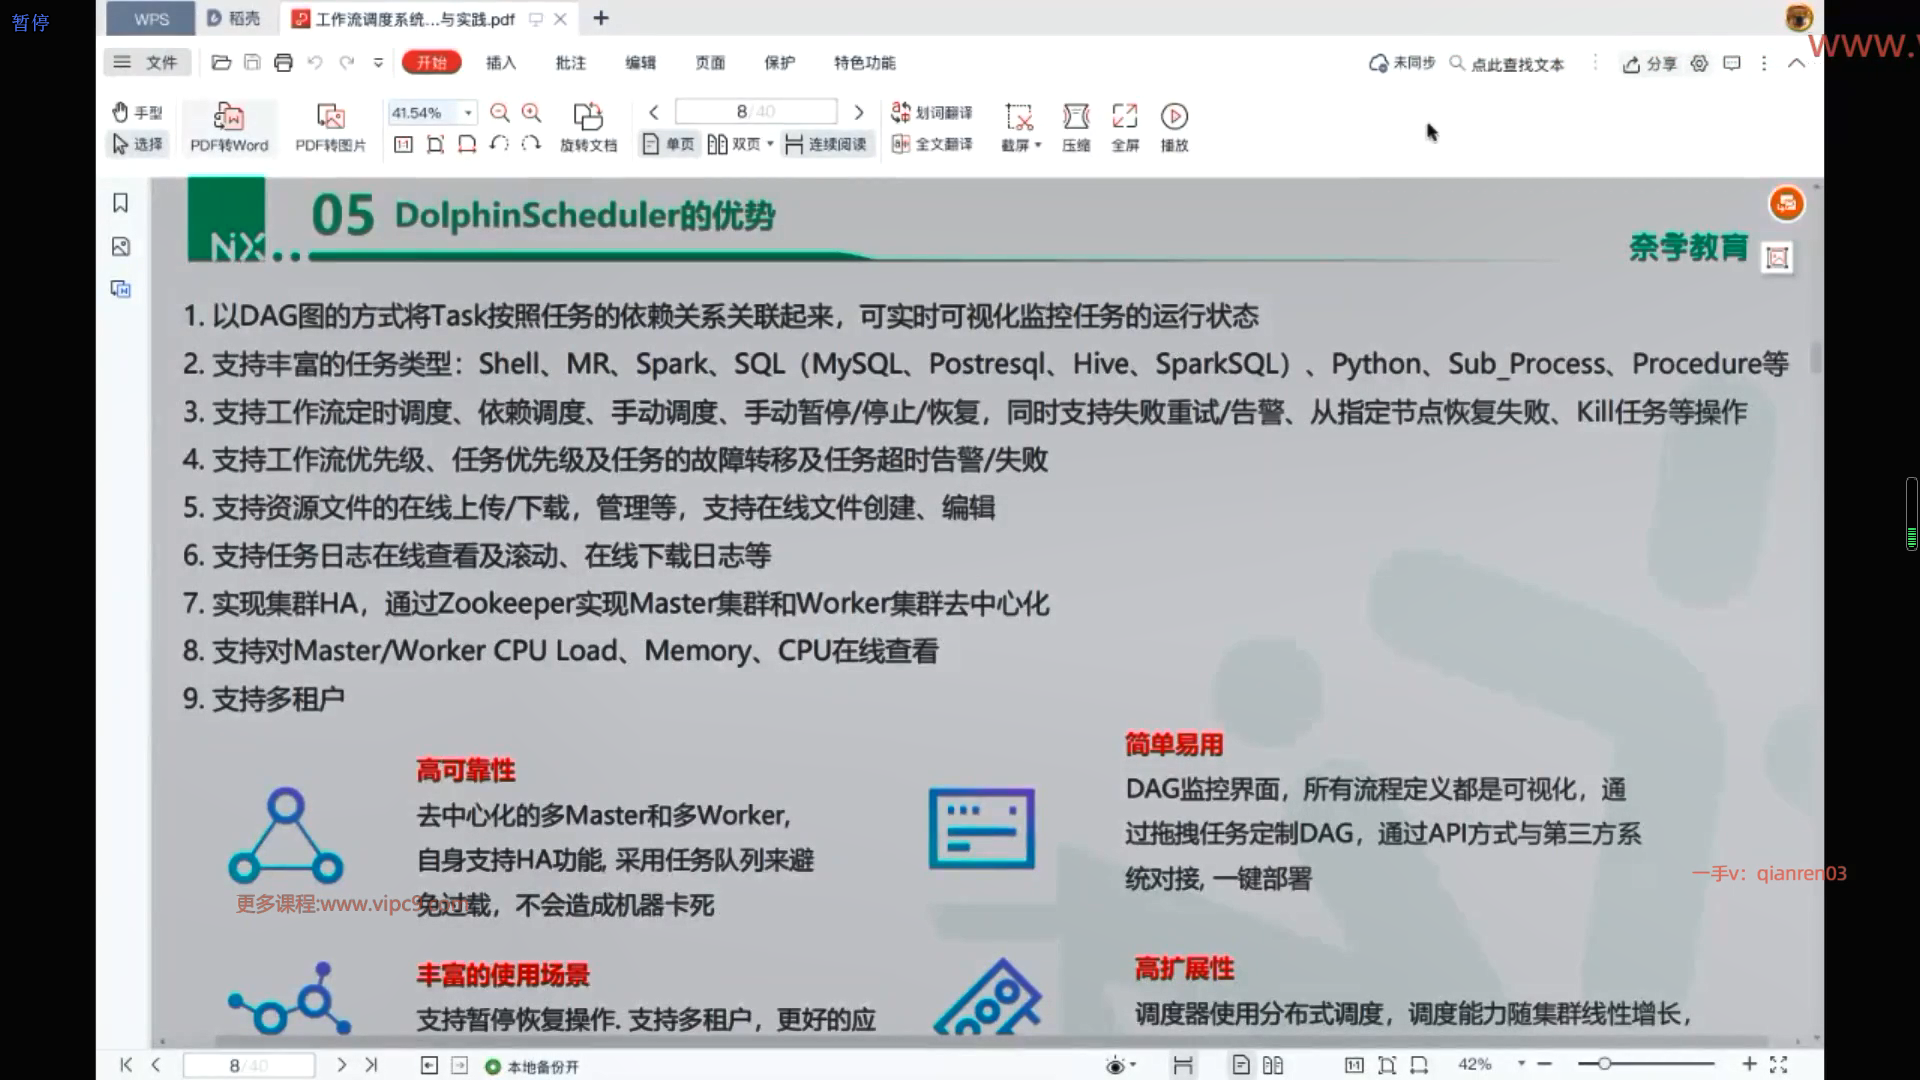Screen dimensions: 1920x1080
Task: Expand the 截屏 screenshot dropdown
Action: click(x=1038, y=145)
